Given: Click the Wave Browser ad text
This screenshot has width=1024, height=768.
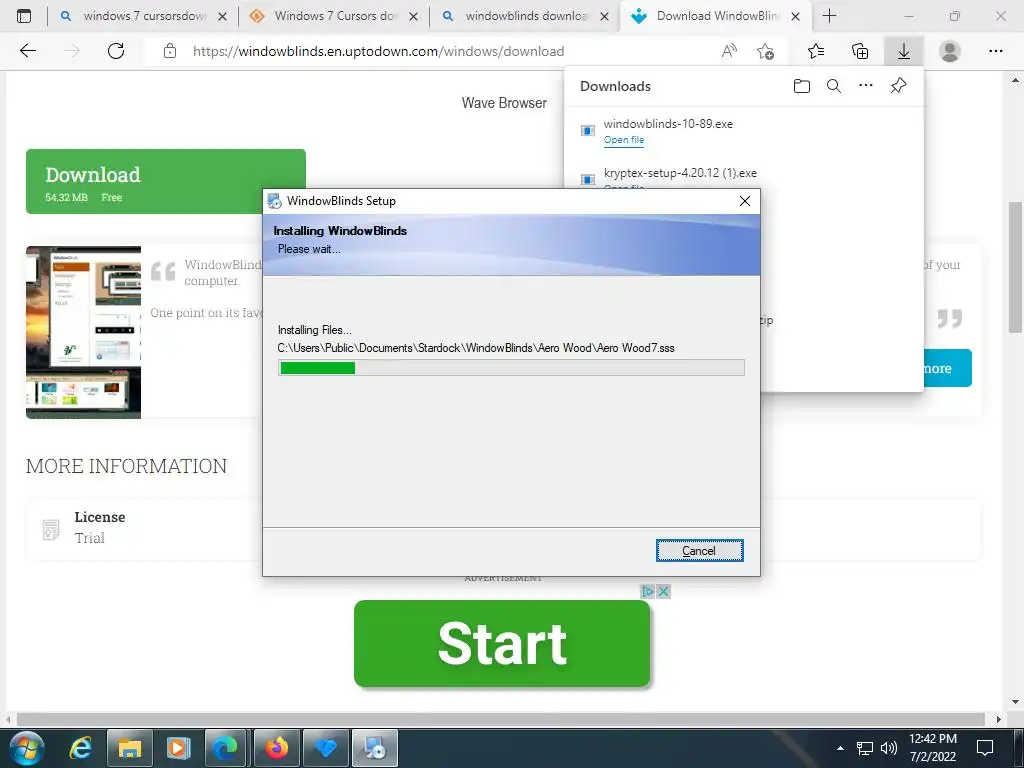Looking at the screenshot, I should [504, 103].
